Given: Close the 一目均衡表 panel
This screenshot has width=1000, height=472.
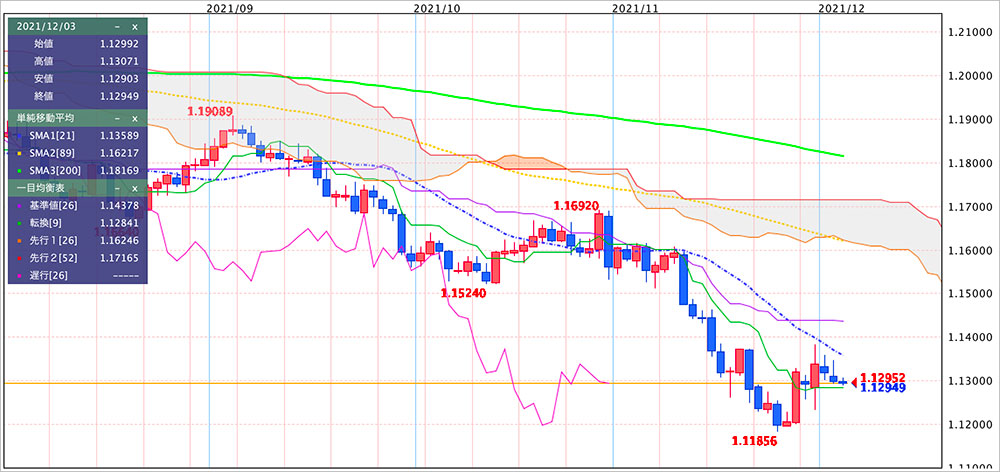Looking at the screenshot, I should [x=135, y=188].
